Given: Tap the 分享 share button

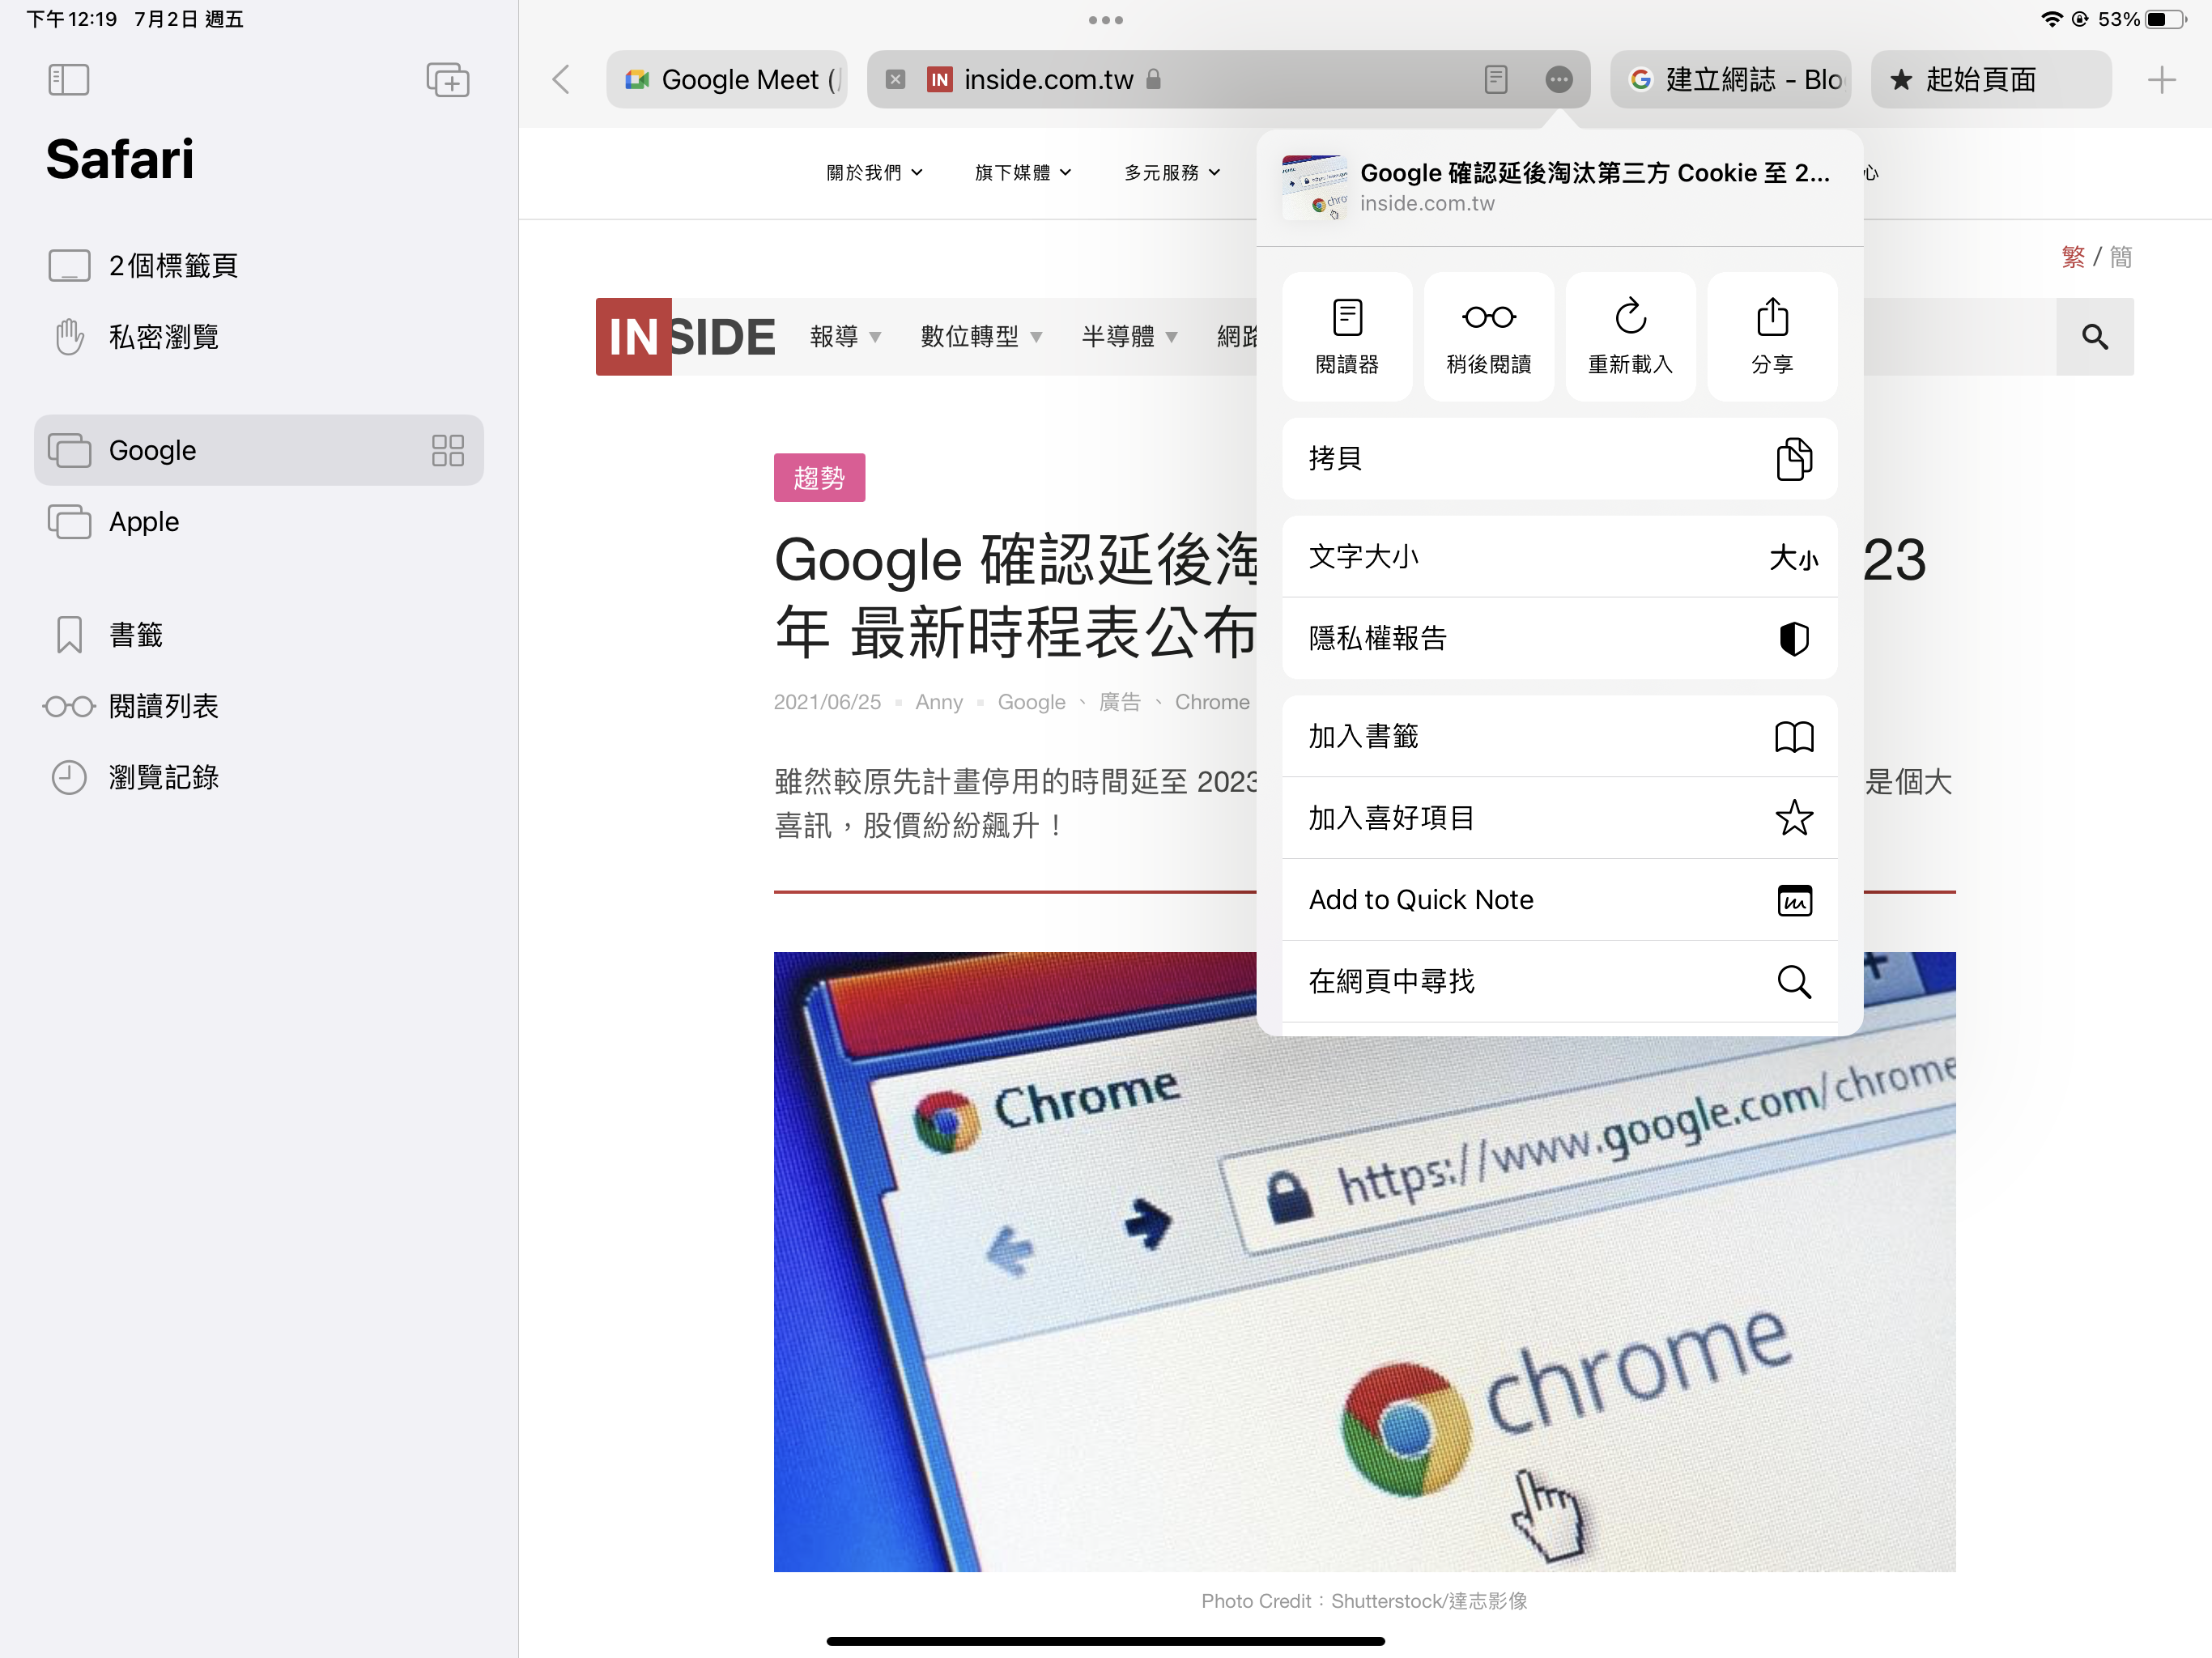Looking at the screenshot, I should click(1772, 337).
